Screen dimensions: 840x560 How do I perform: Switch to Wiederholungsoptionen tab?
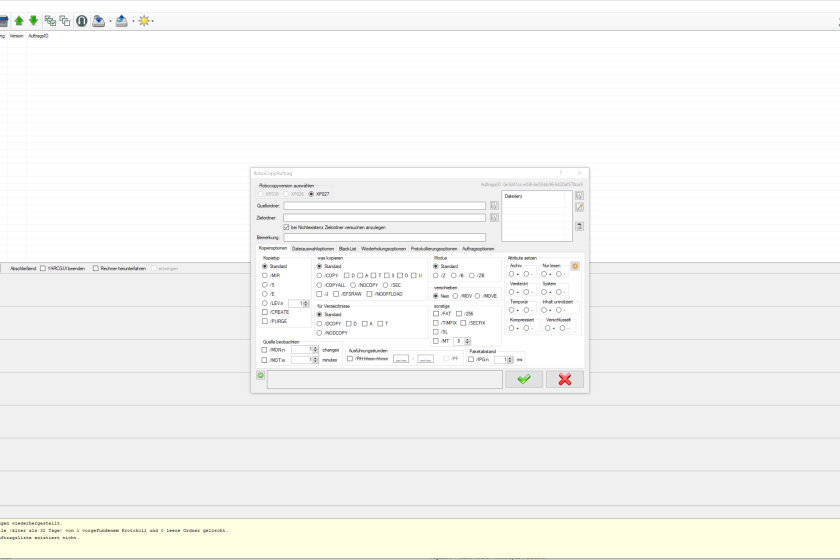(384, 249)
